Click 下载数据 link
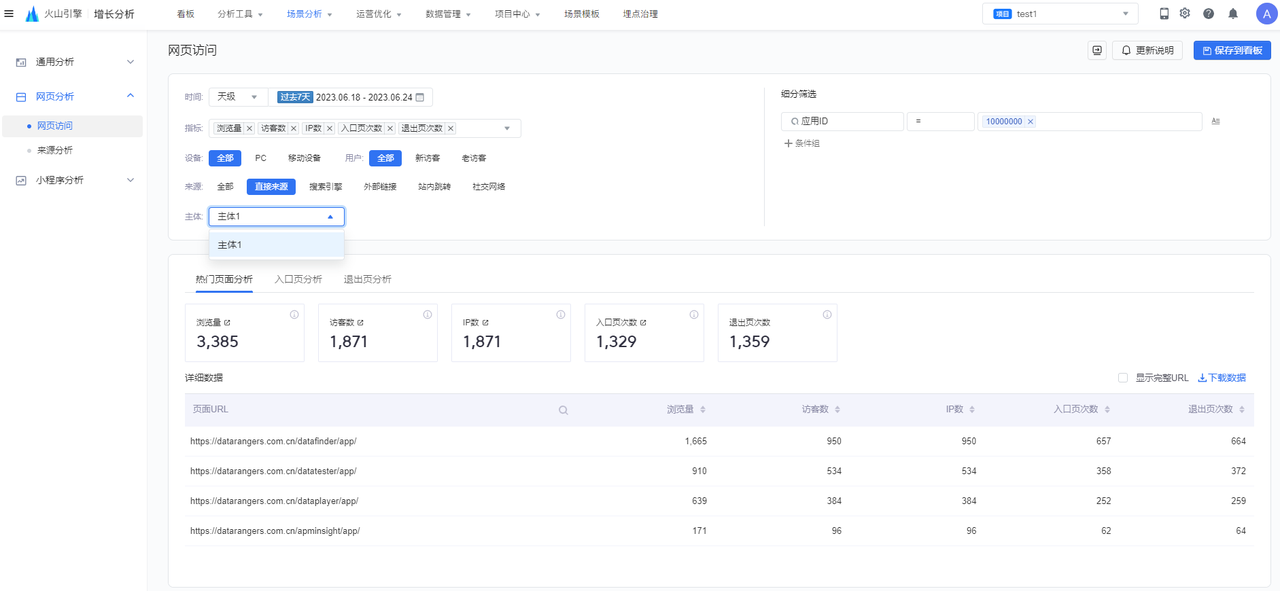1280x591 pixels. click(1222, 378)
